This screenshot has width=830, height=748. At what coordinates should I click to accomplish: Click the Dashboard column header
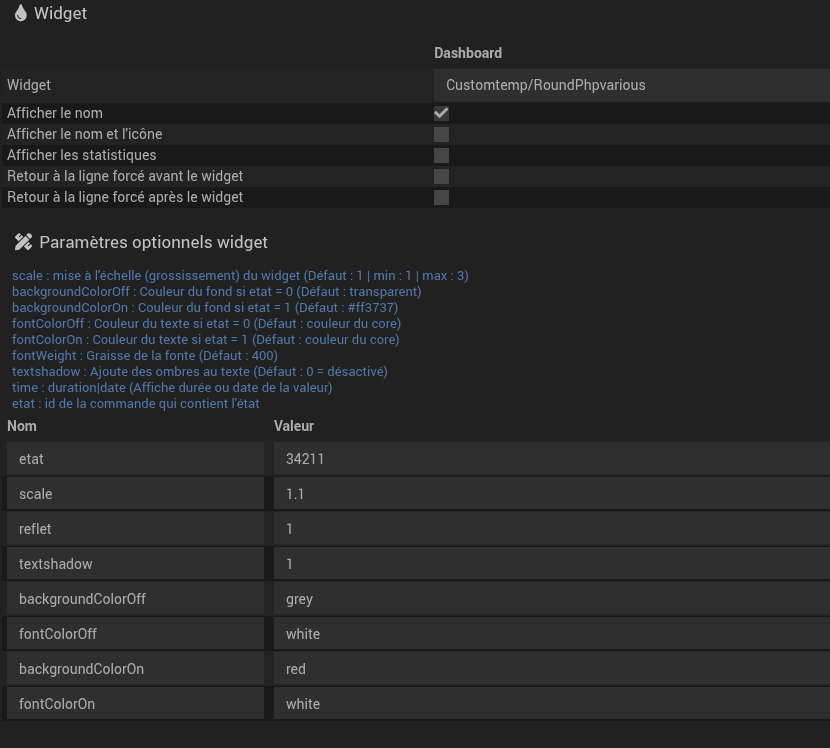click(x=468, y=53)
